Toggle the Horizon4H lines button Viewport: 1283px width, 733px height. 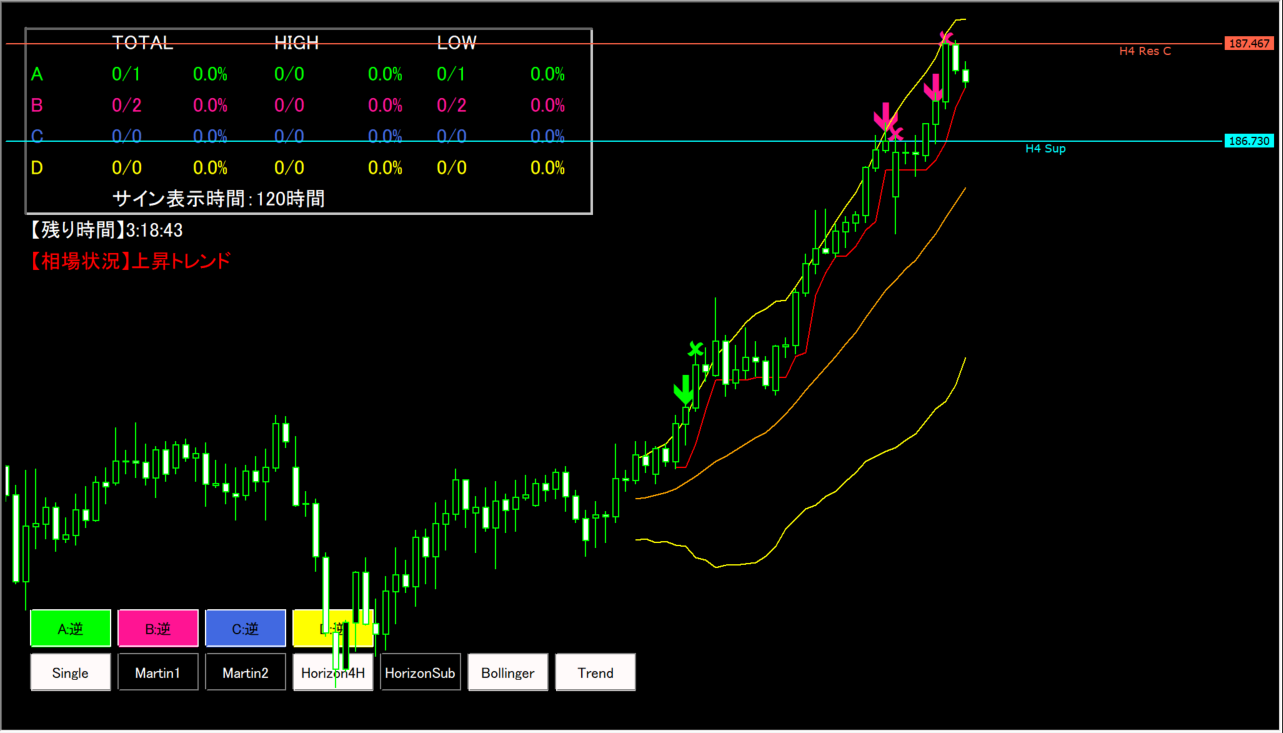333,673
